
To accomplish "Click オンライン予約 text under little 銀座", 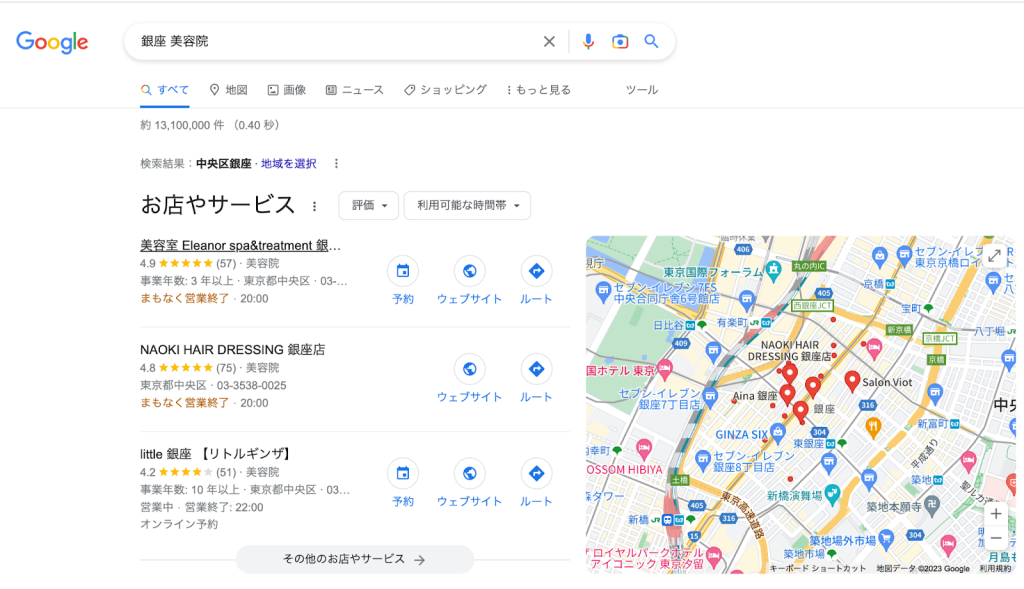I will [x=179, y=524].
